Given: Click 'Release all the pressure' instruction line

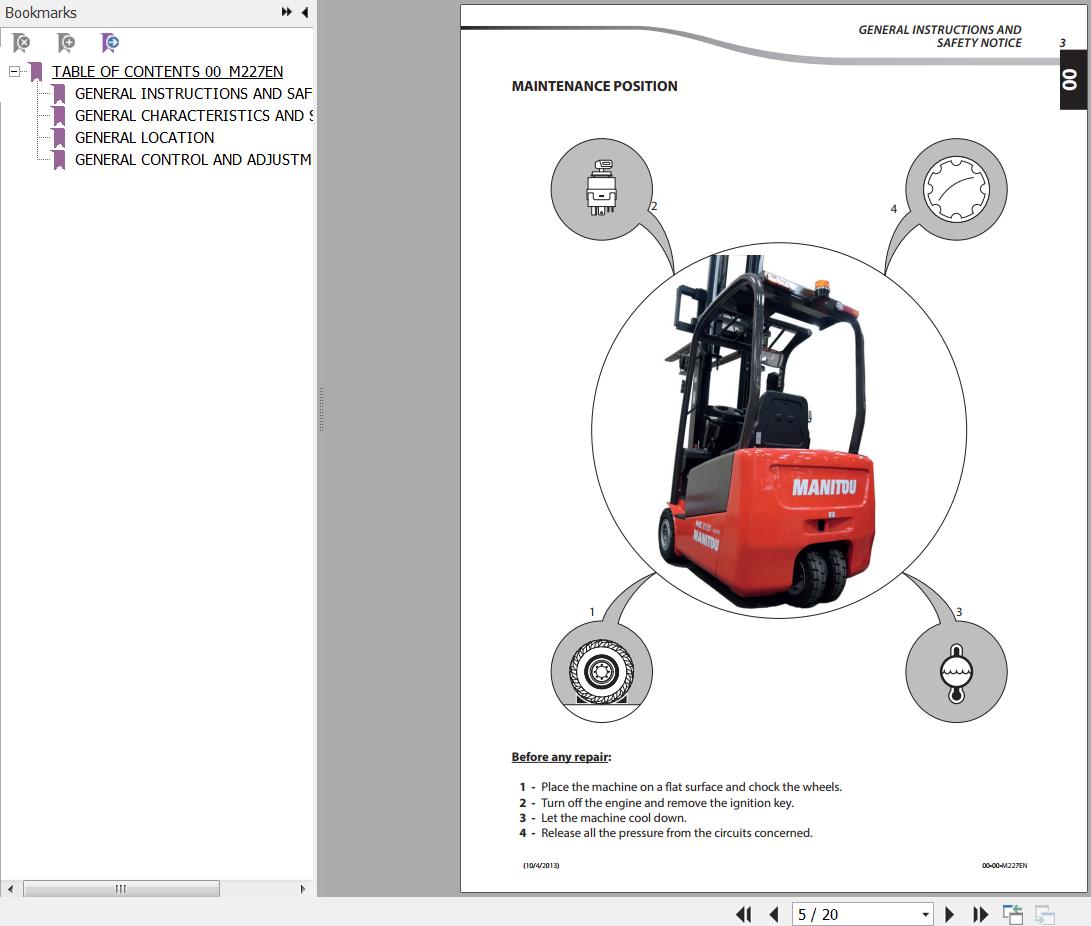Looking at the screenshot, I should tap(666, 833).
